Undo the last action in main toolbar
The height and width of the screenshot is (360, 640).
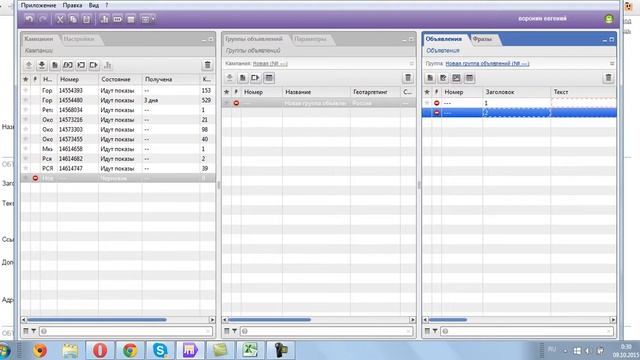click(29, 19)
